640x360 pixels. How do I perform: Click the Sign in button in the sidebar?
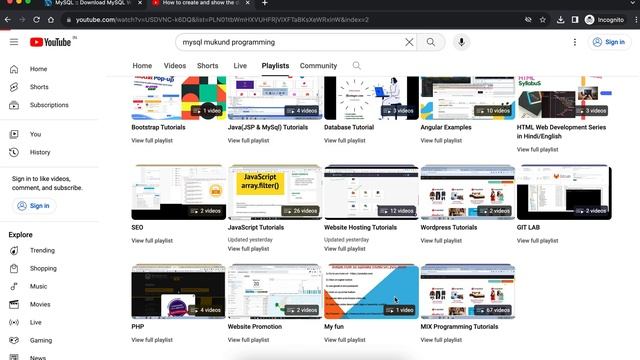[x=34, y=206]
